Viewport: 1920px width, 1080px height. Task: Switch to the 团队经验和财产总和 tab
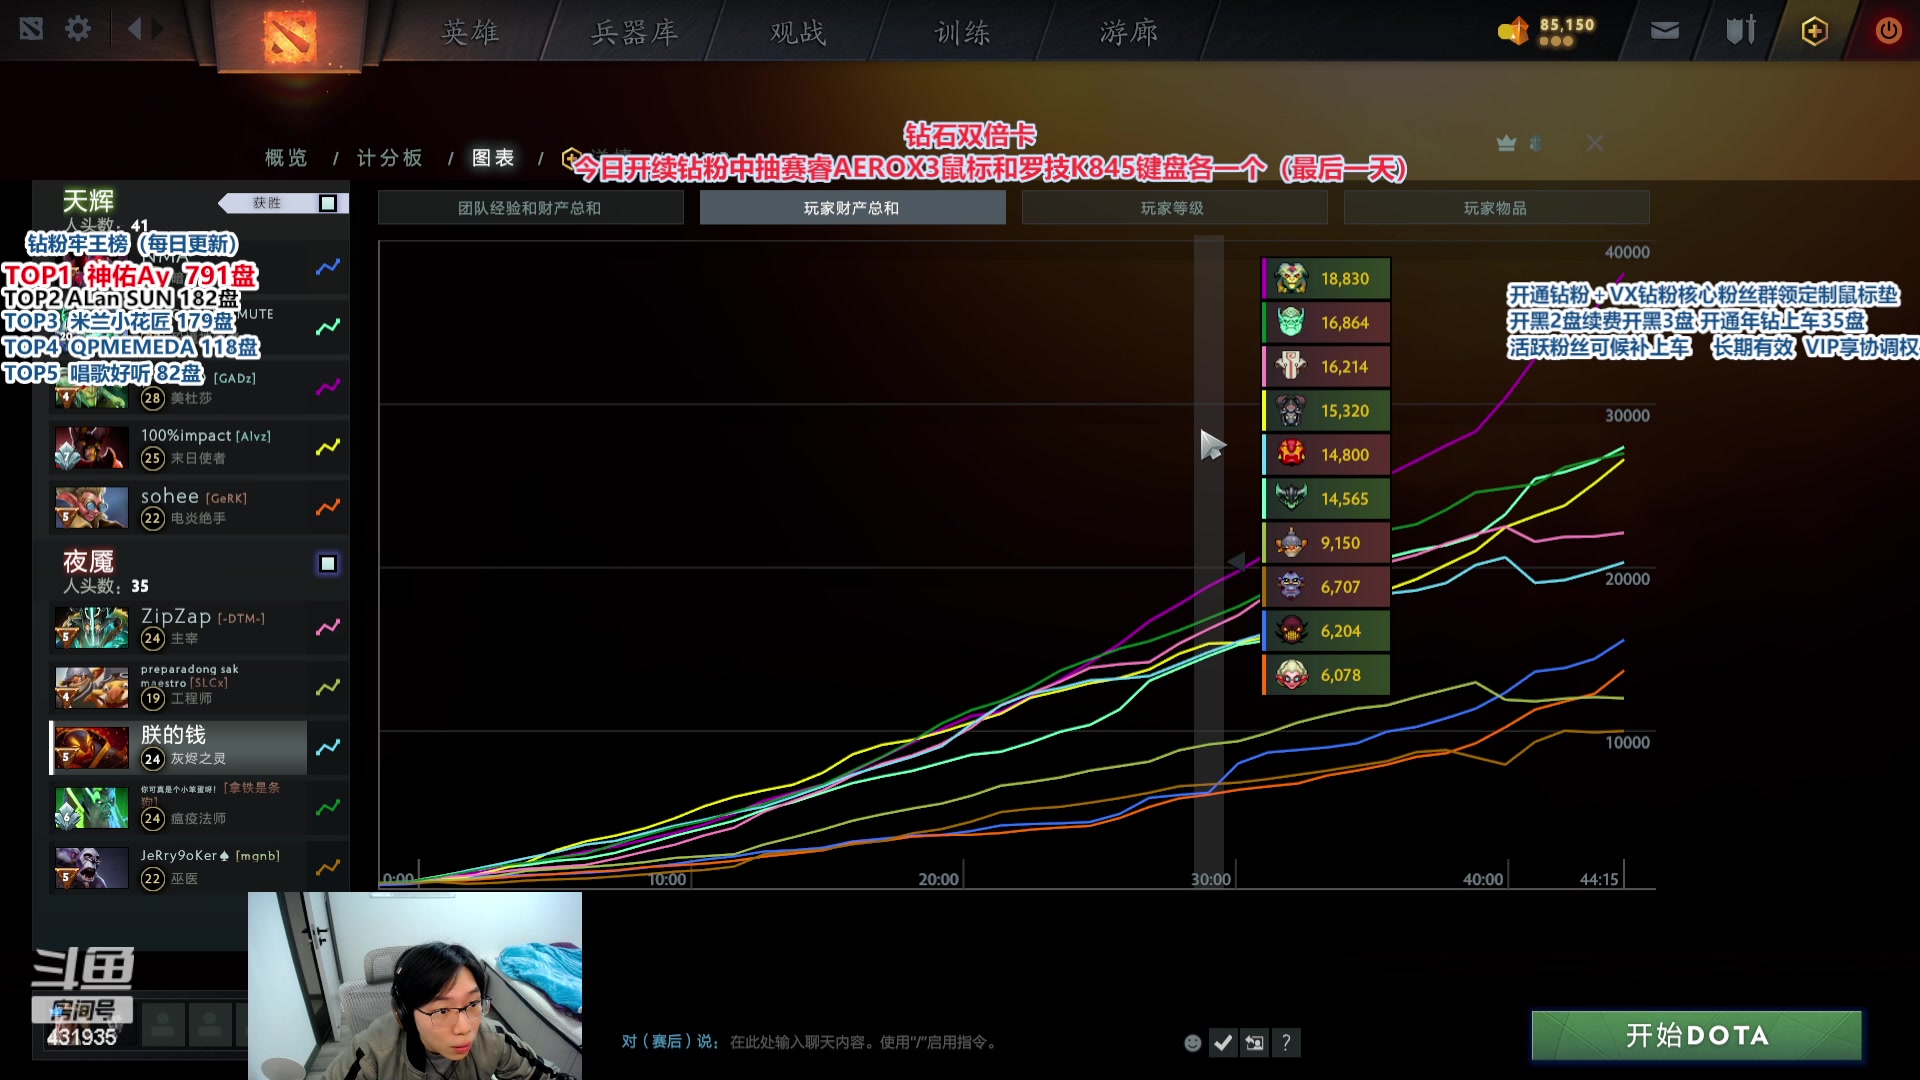[x=530, y=208]
